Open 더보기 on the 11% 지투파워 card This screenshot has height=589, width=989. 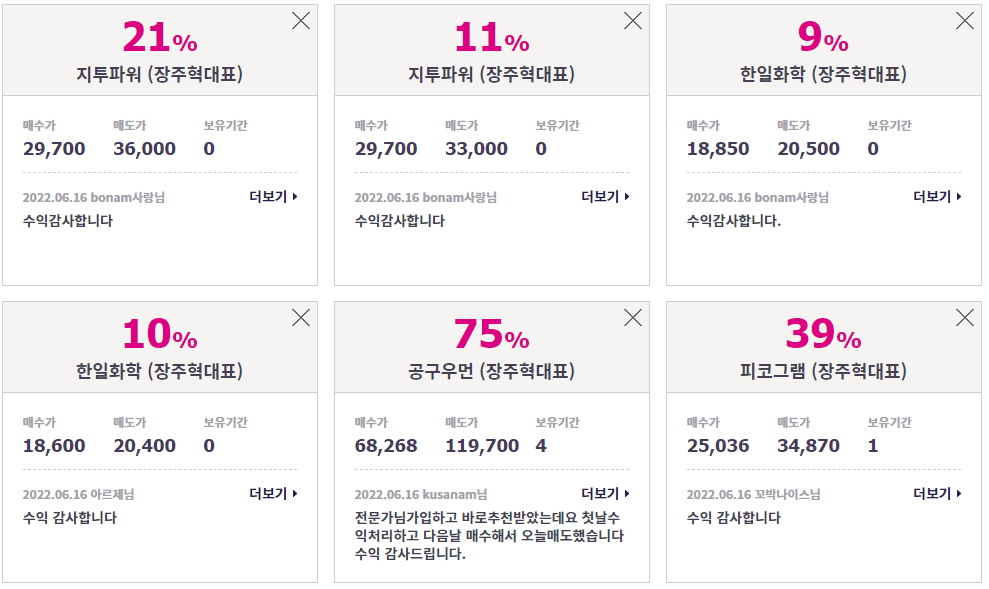pyautogui.click(x=605, y=197)
